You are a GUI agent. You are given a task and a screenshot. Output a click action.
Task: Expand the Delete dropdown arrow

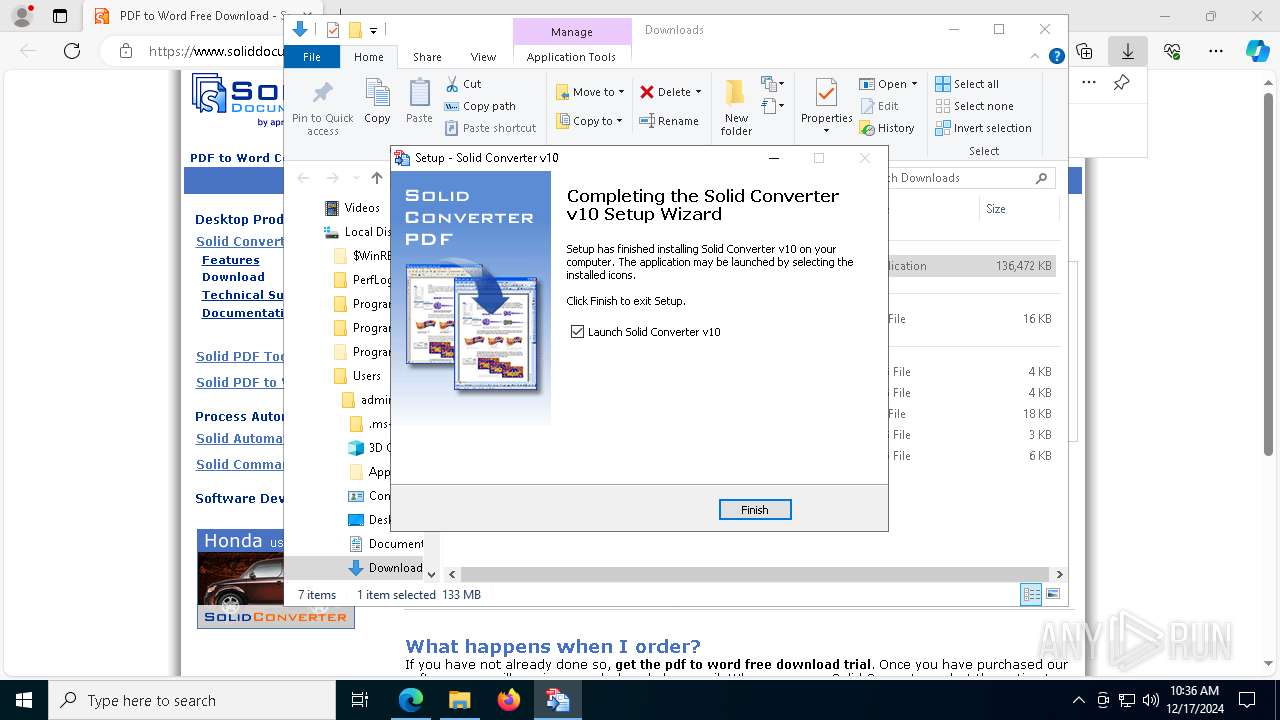coord(698,92)
